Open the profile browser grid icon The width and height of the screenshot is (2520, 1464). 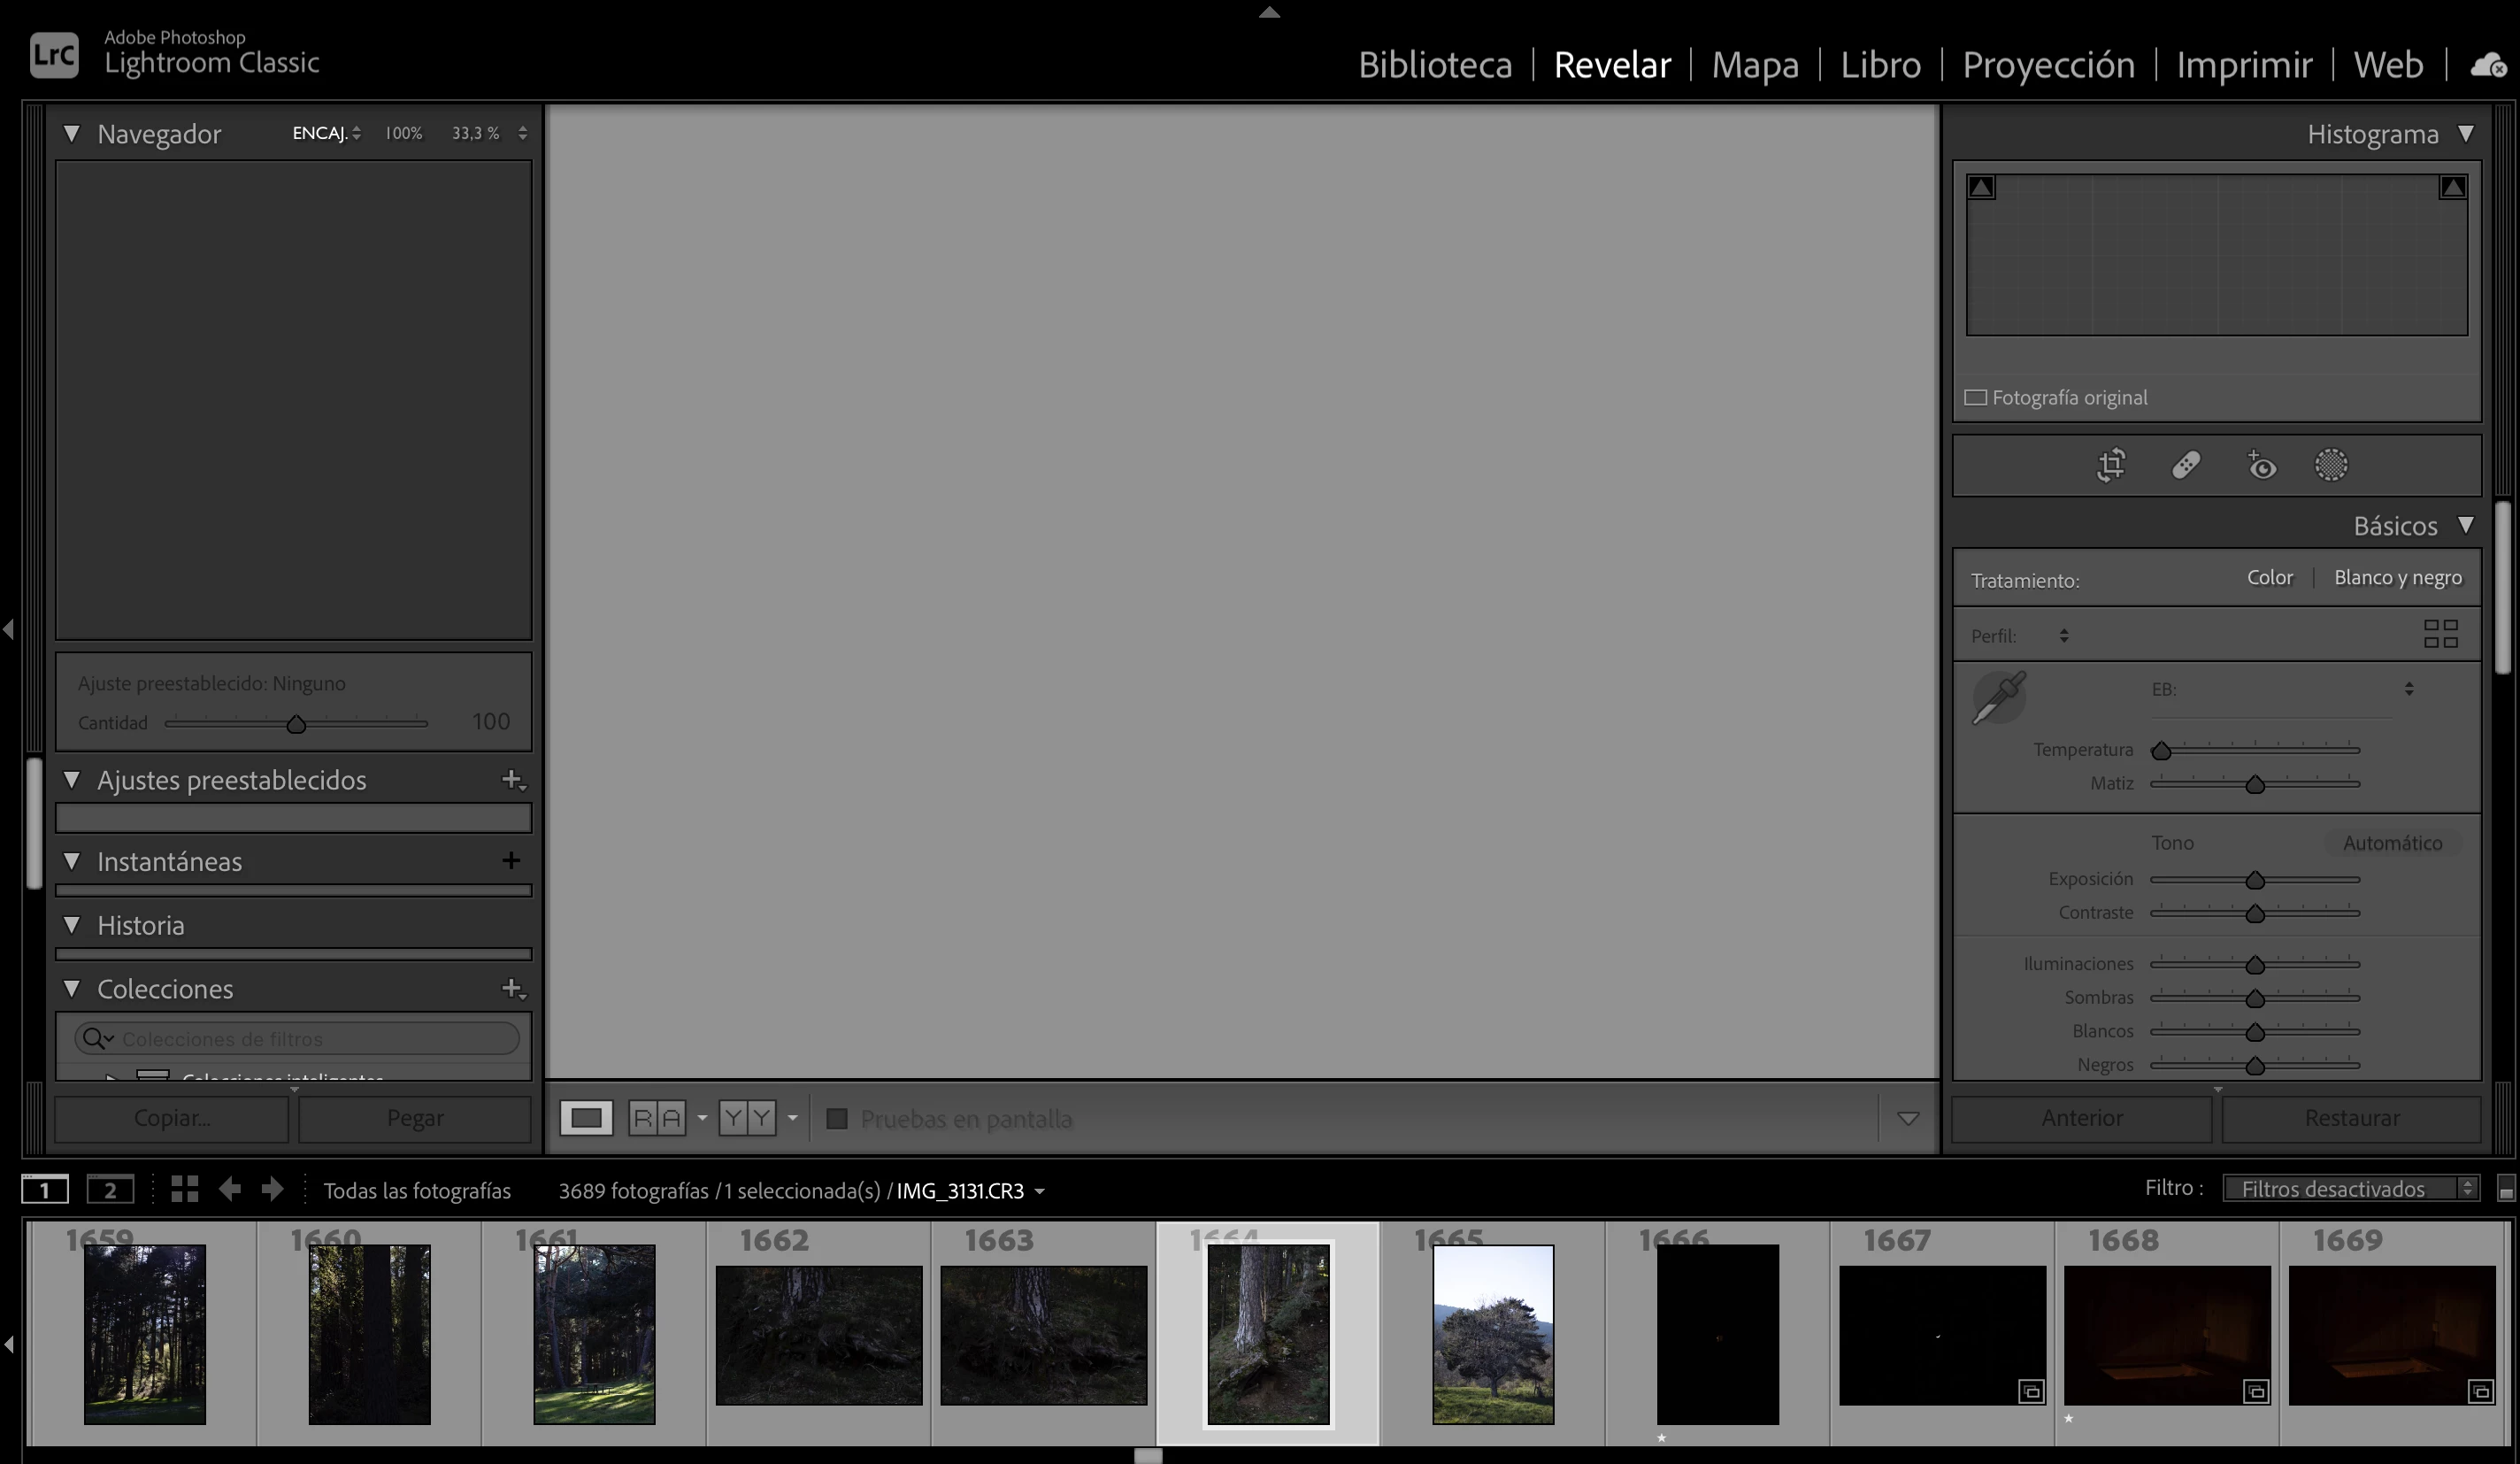(2440, 634)
